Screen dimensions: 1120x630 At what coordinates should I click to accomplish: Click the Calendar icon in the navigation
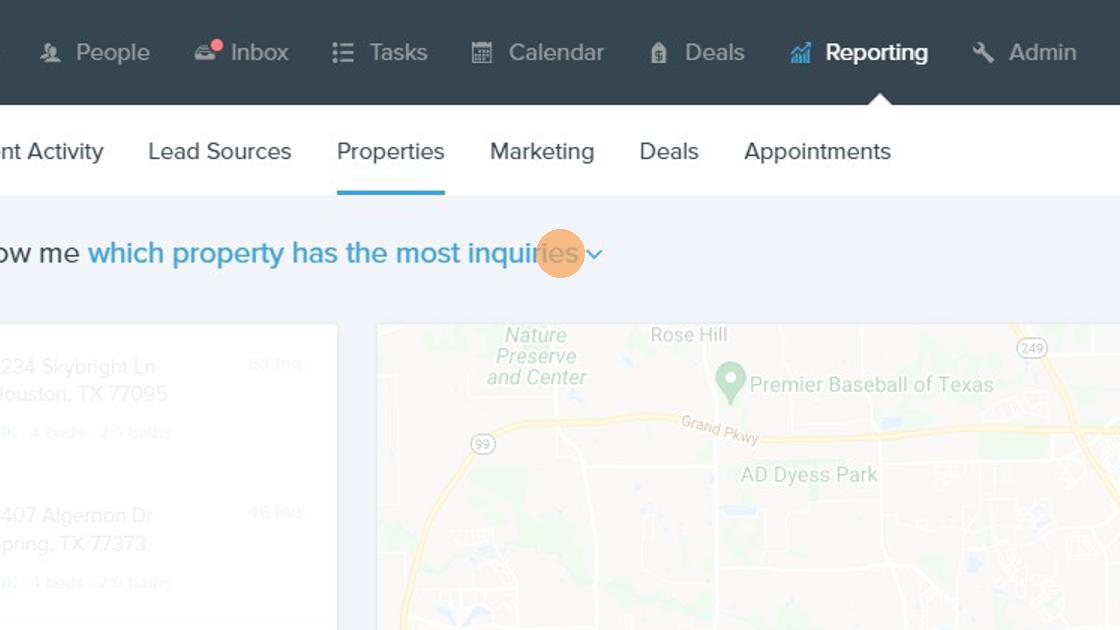(482, 53)
